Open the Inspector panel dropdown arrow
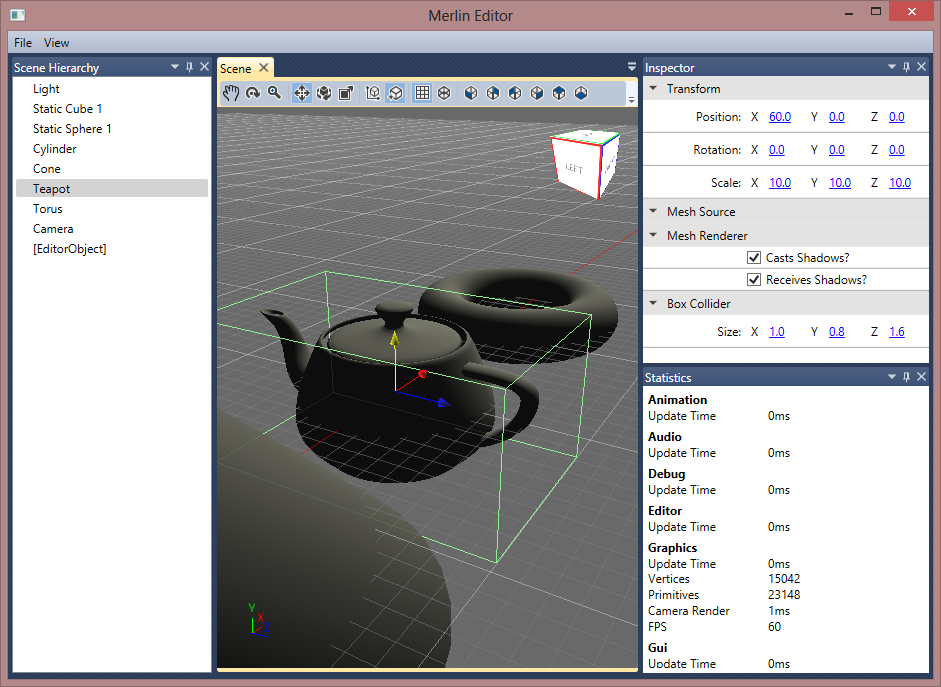 tap(892, 67)
